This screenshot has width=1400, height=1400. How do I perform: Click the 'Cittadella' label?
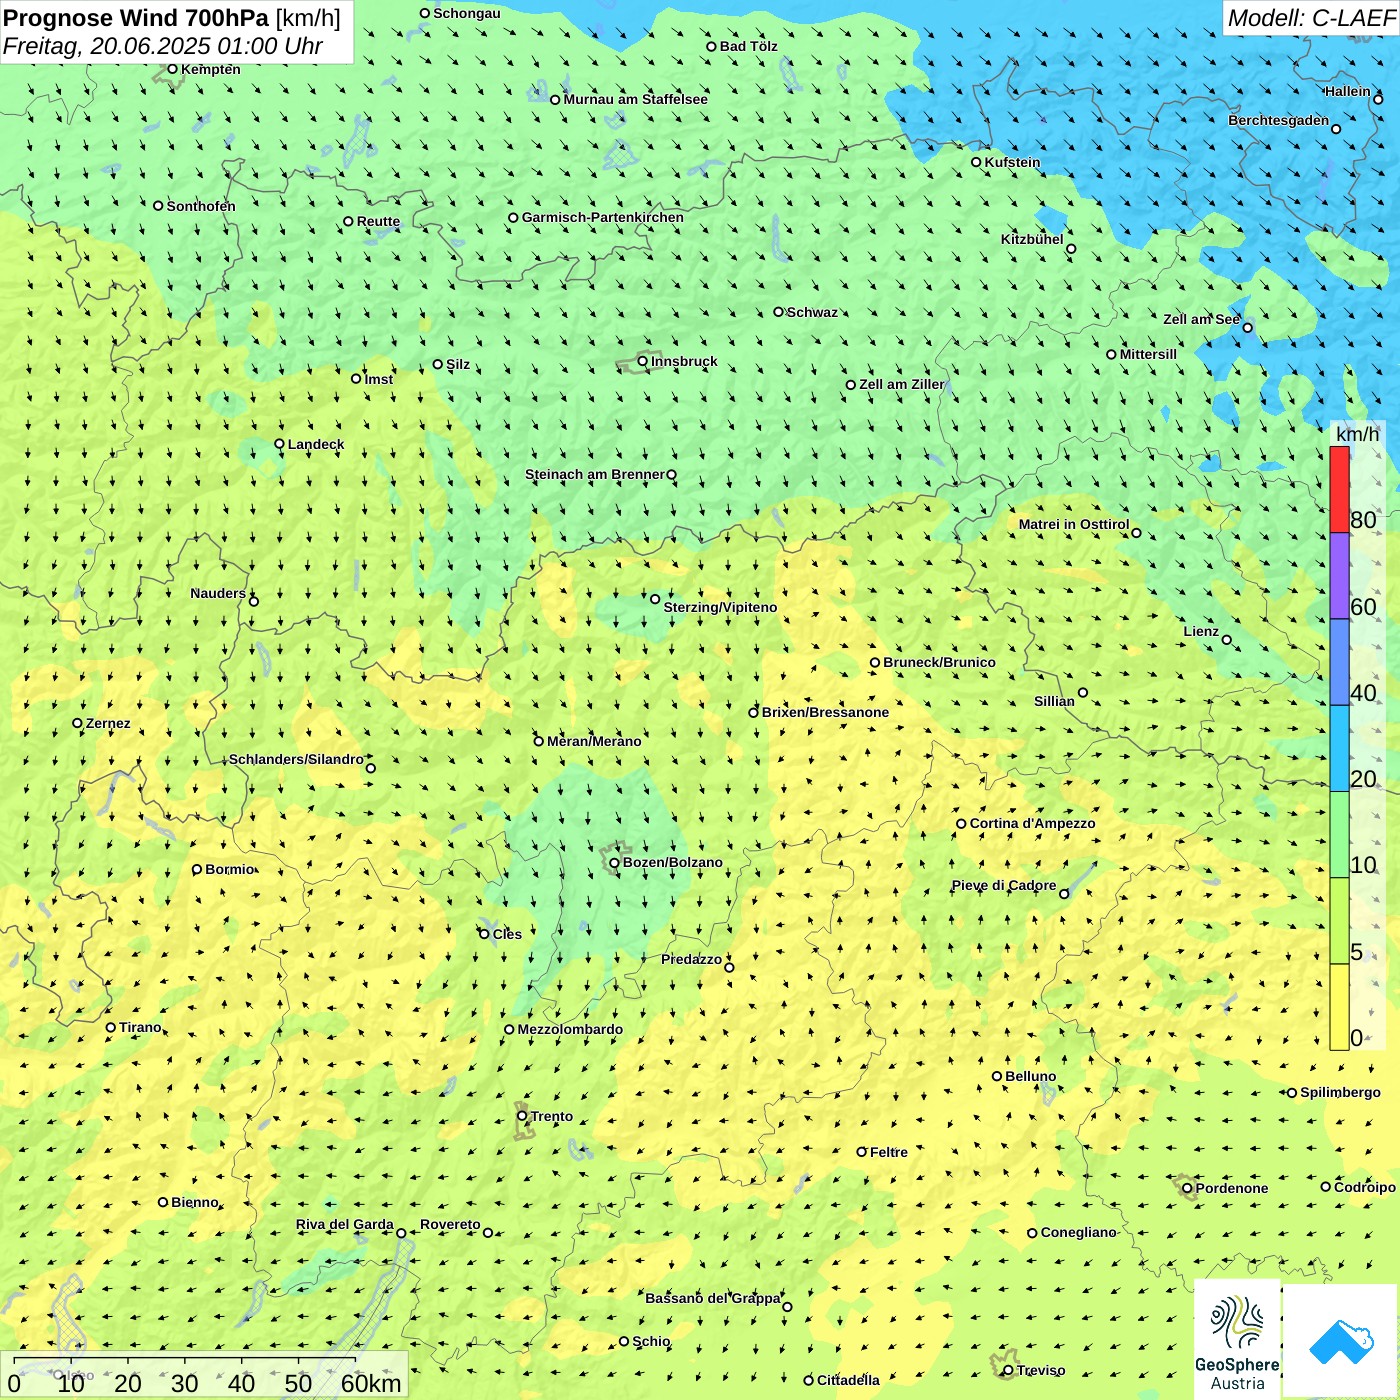(848, 1380)
